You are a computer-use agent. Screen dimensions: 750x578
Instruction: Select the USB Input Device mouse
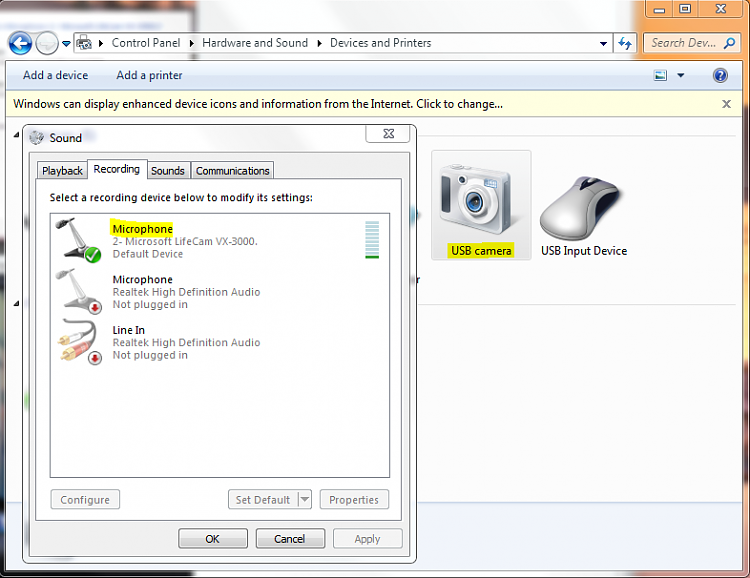tap(584, 215)
